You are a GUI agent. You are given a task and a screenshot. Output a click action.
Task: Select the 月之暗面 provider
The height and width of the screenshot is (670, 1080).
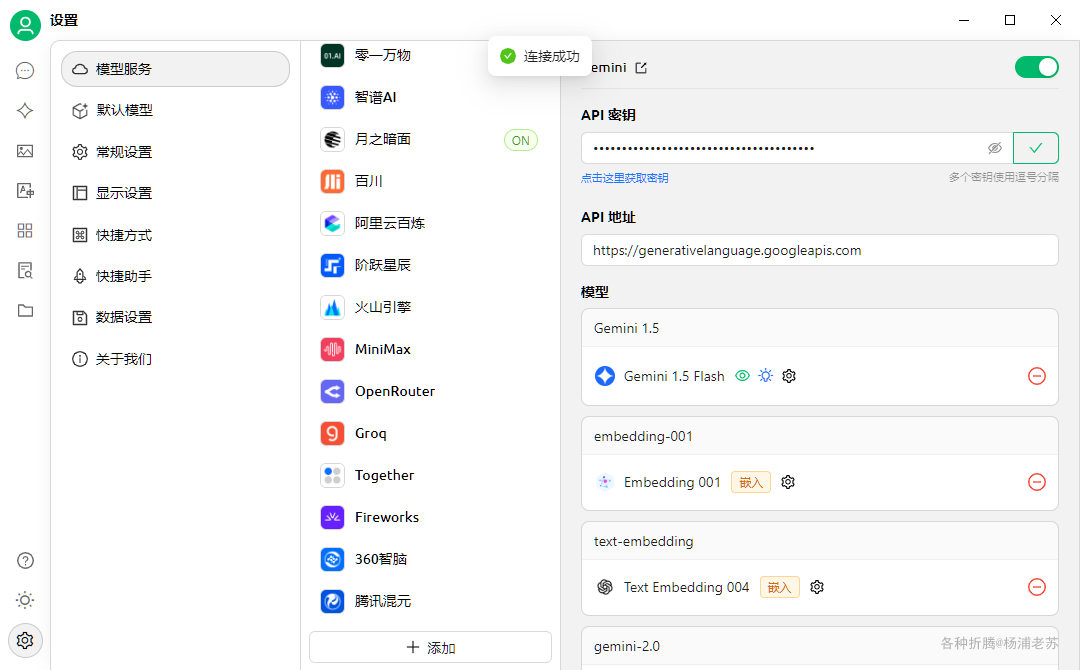coord(430,139)
